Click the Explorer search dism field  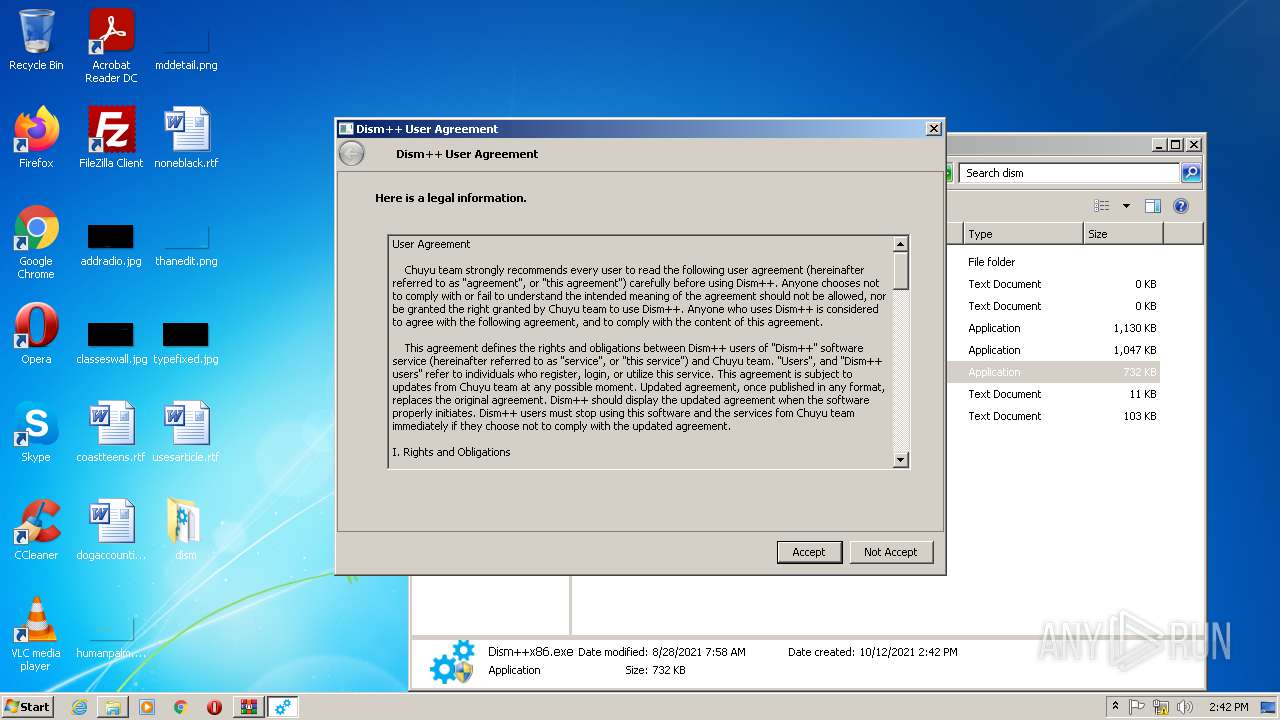click(x=1069, y=173)
